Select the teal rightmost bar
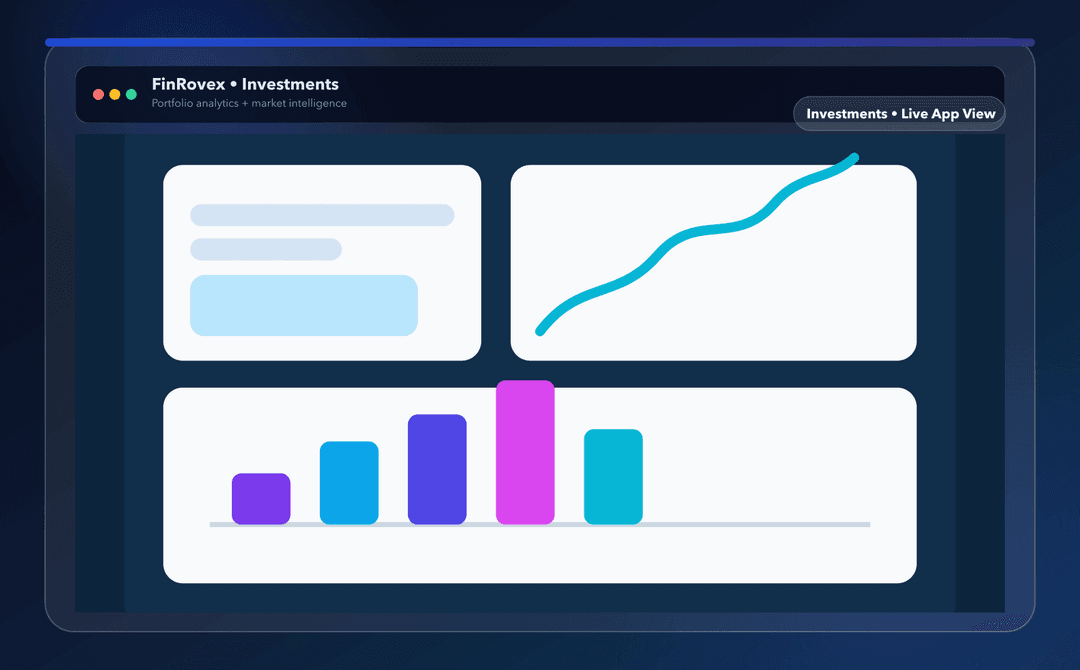Image resolution: width=1080 pixels, height=670 pixels. pyautogui.click(x=612, y=475)
